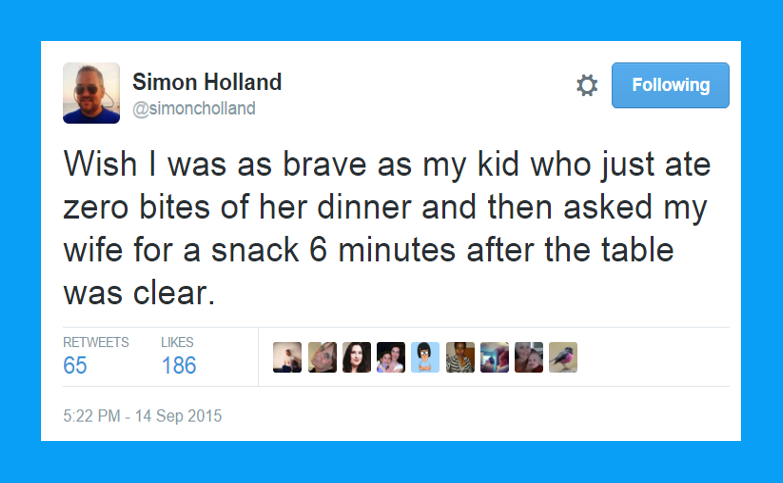Open the pink-breasted bird avatar
The image size is (783, 483).
click(563, 357)
